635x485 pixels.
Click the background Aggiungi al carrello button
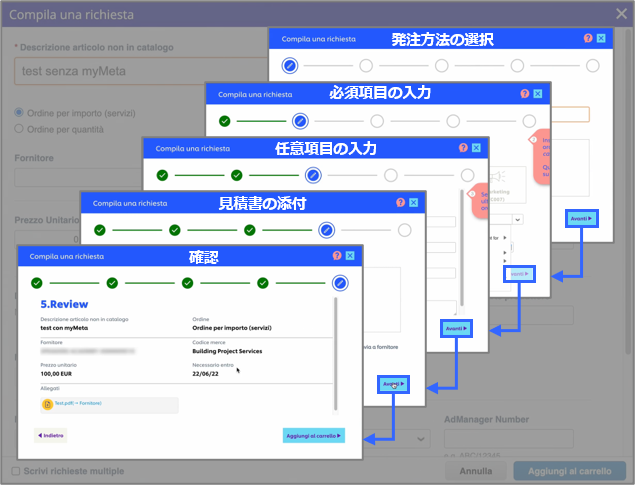tap(570, 471)
